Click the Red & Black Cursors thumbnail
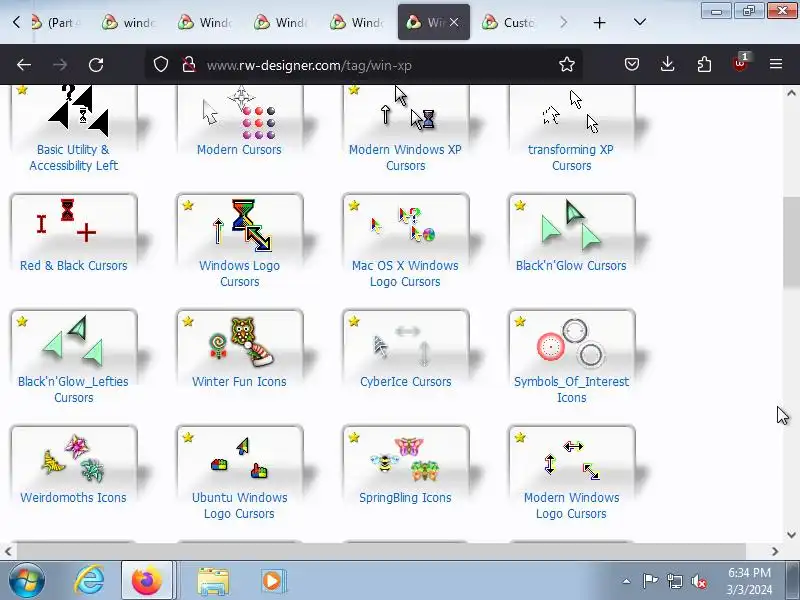800x600 pixels. [x=74, y=224]
